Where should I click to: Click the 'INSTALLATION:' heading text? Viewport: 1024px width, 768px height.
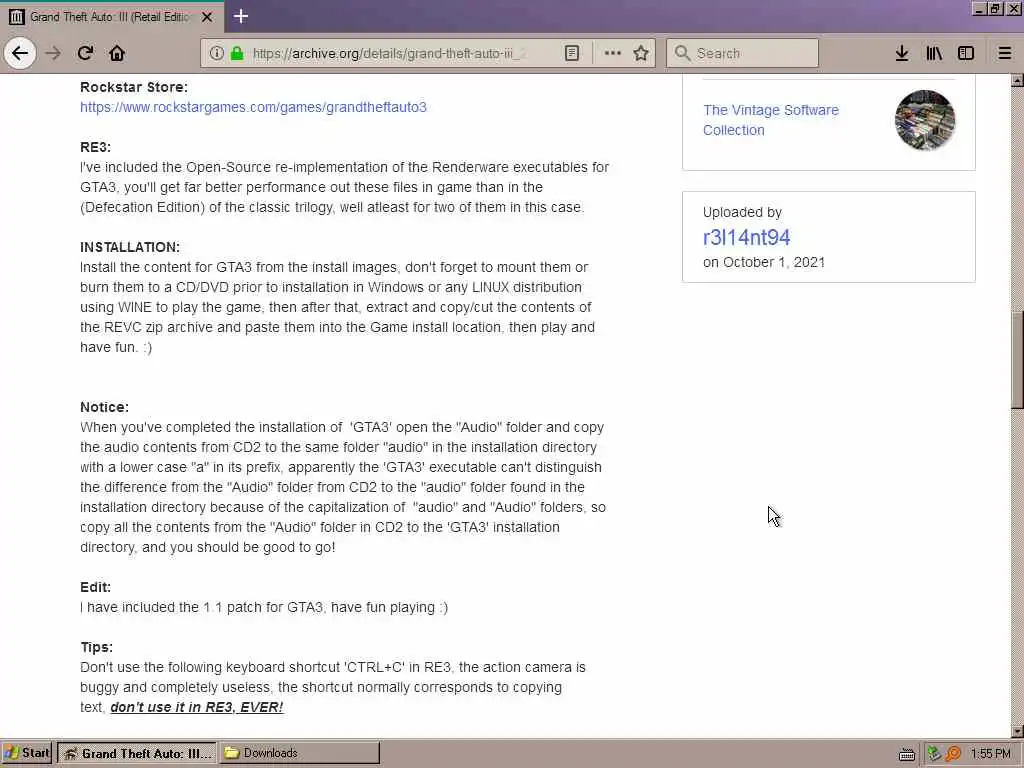(129, 248)
